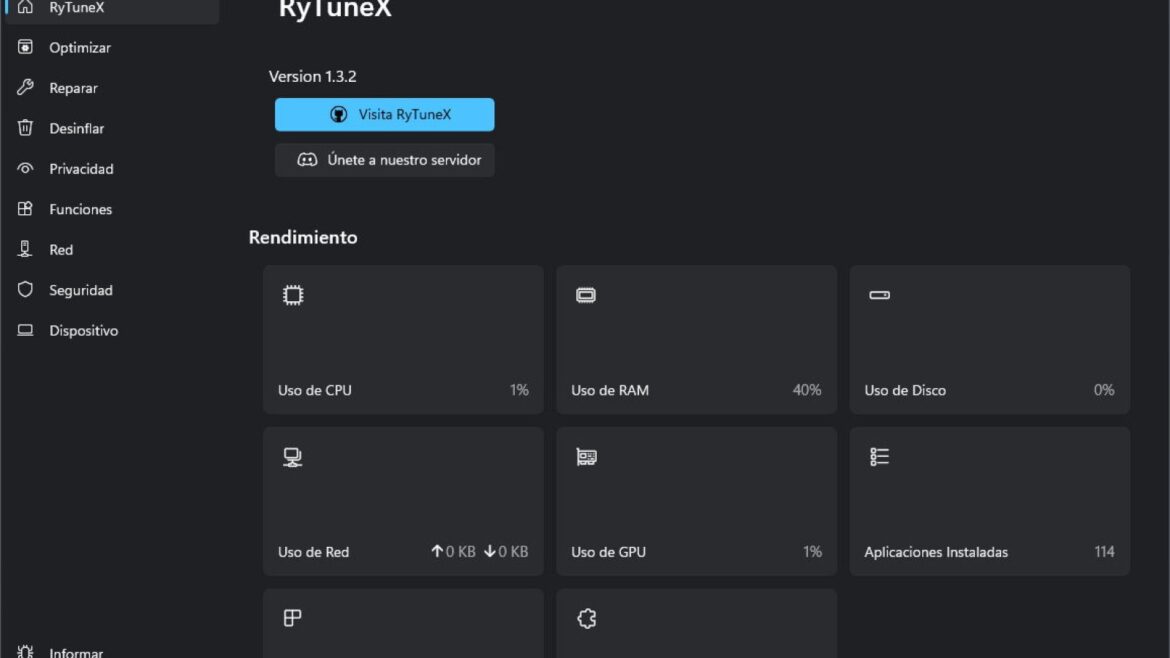Click the Optimizar sidebar icon

[x=25, y=47]
